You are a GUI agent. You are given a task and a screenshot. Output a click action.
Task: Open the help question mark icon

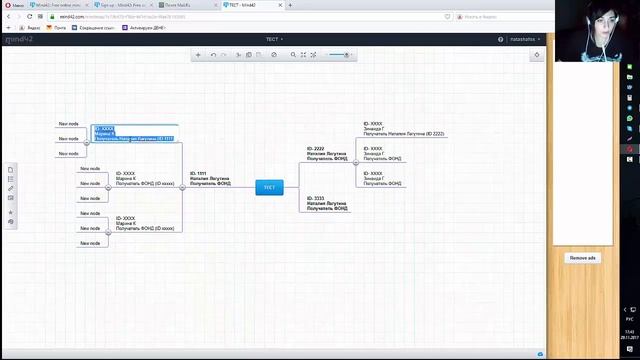tap(500, 40)
